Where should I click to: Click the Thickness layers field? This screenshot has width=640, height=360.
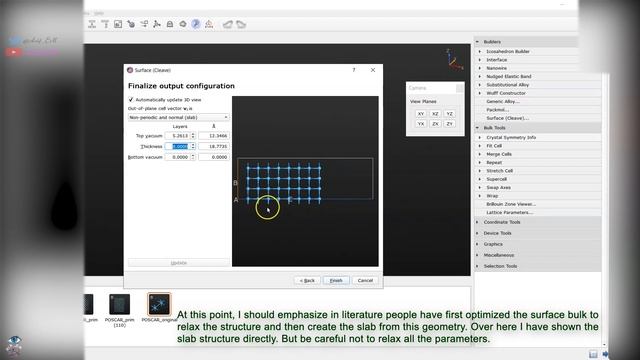click(x=178, y=146)
